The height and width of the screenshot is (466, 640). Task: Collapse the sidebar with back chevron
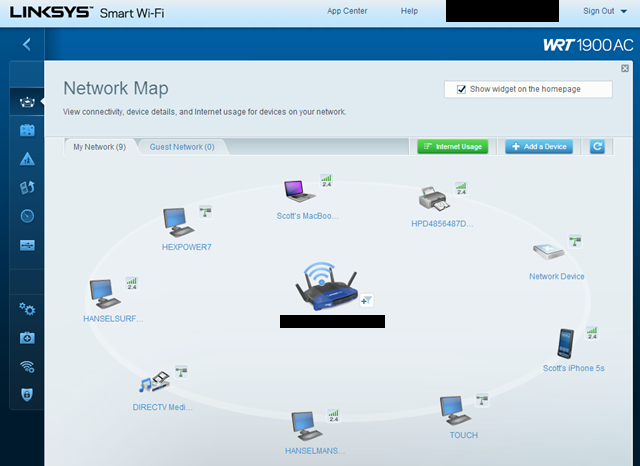tap(26, 44)
